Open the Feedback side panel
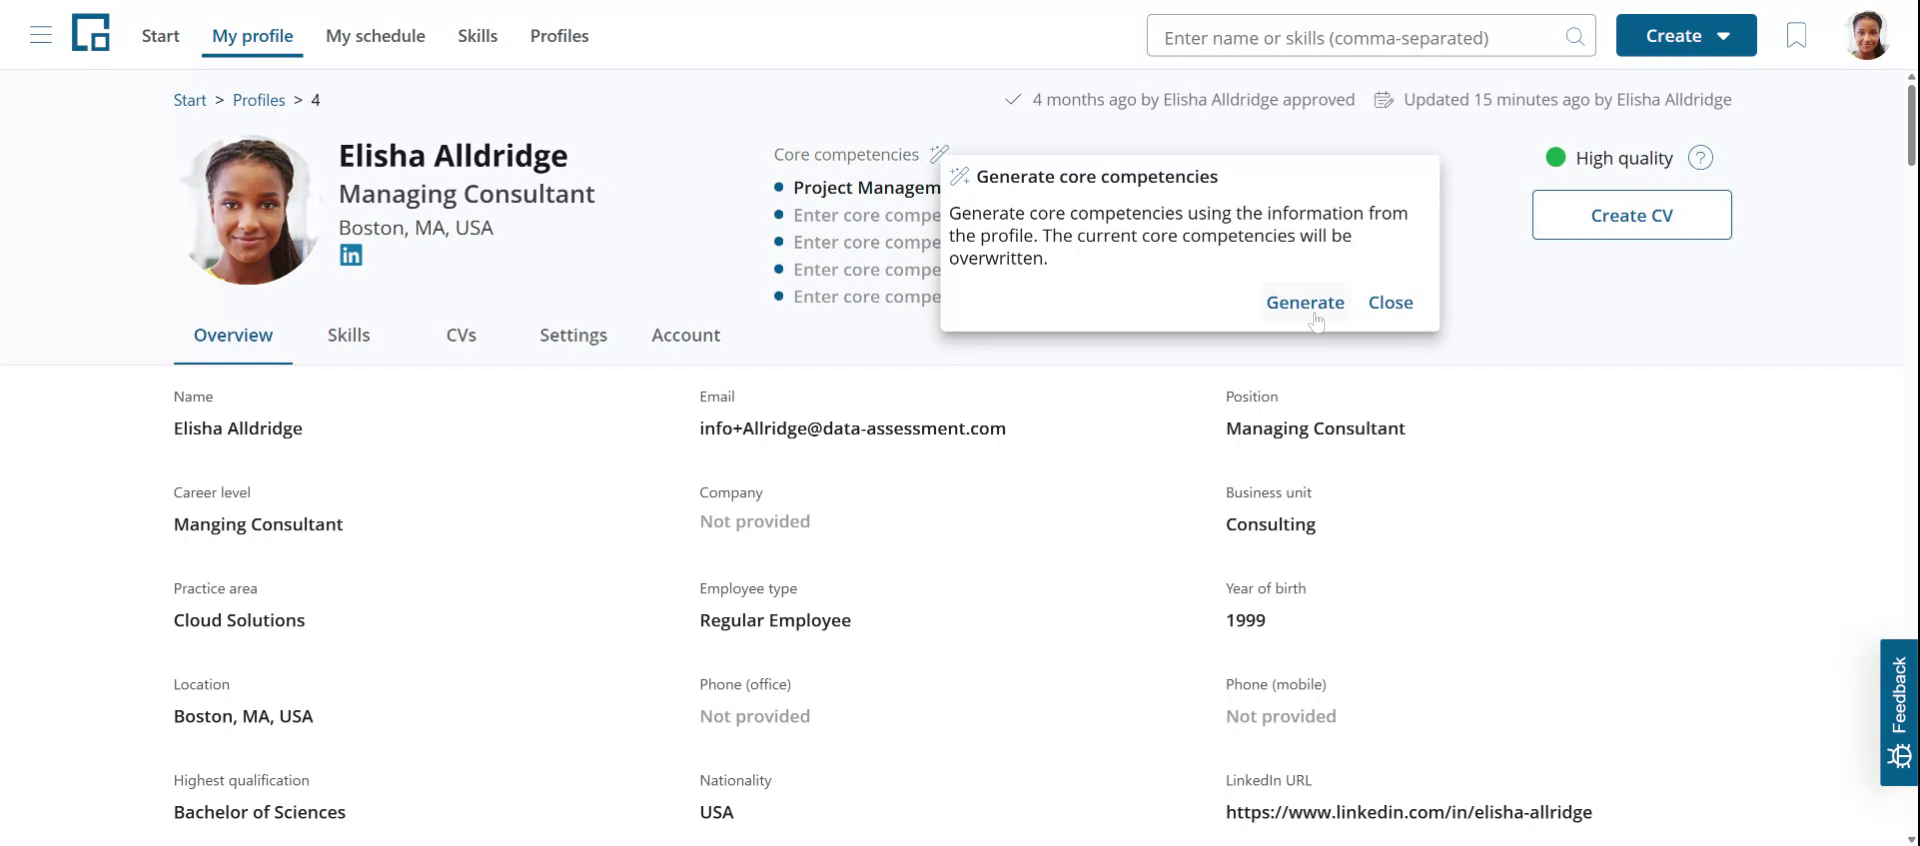 1898,712
